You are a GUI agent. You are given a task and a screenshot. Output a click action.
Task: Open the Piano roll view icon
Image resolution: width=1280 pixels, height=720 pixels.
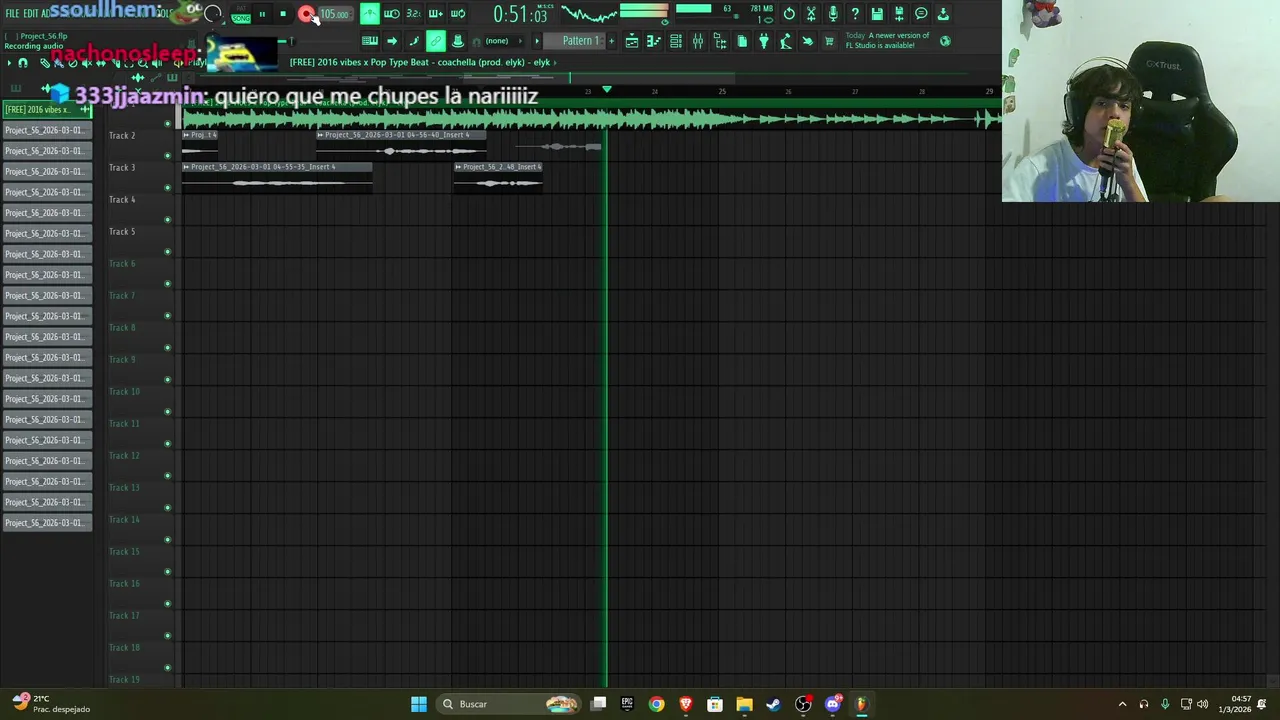(x=654, y=41)
